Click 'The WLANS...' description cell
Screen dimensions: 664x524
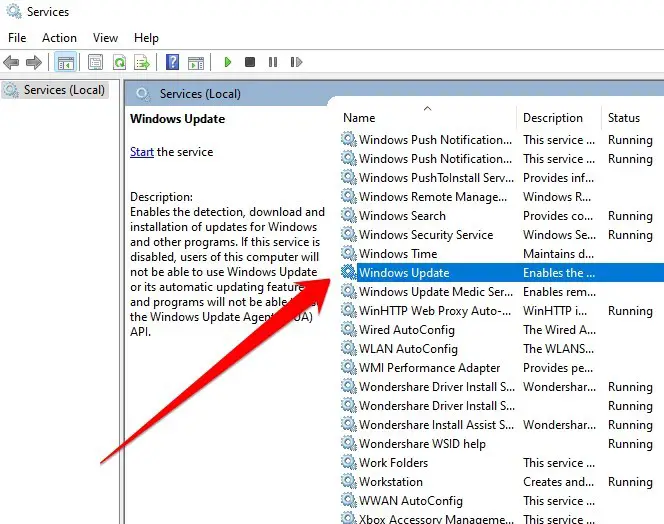[x=558, y=349]
